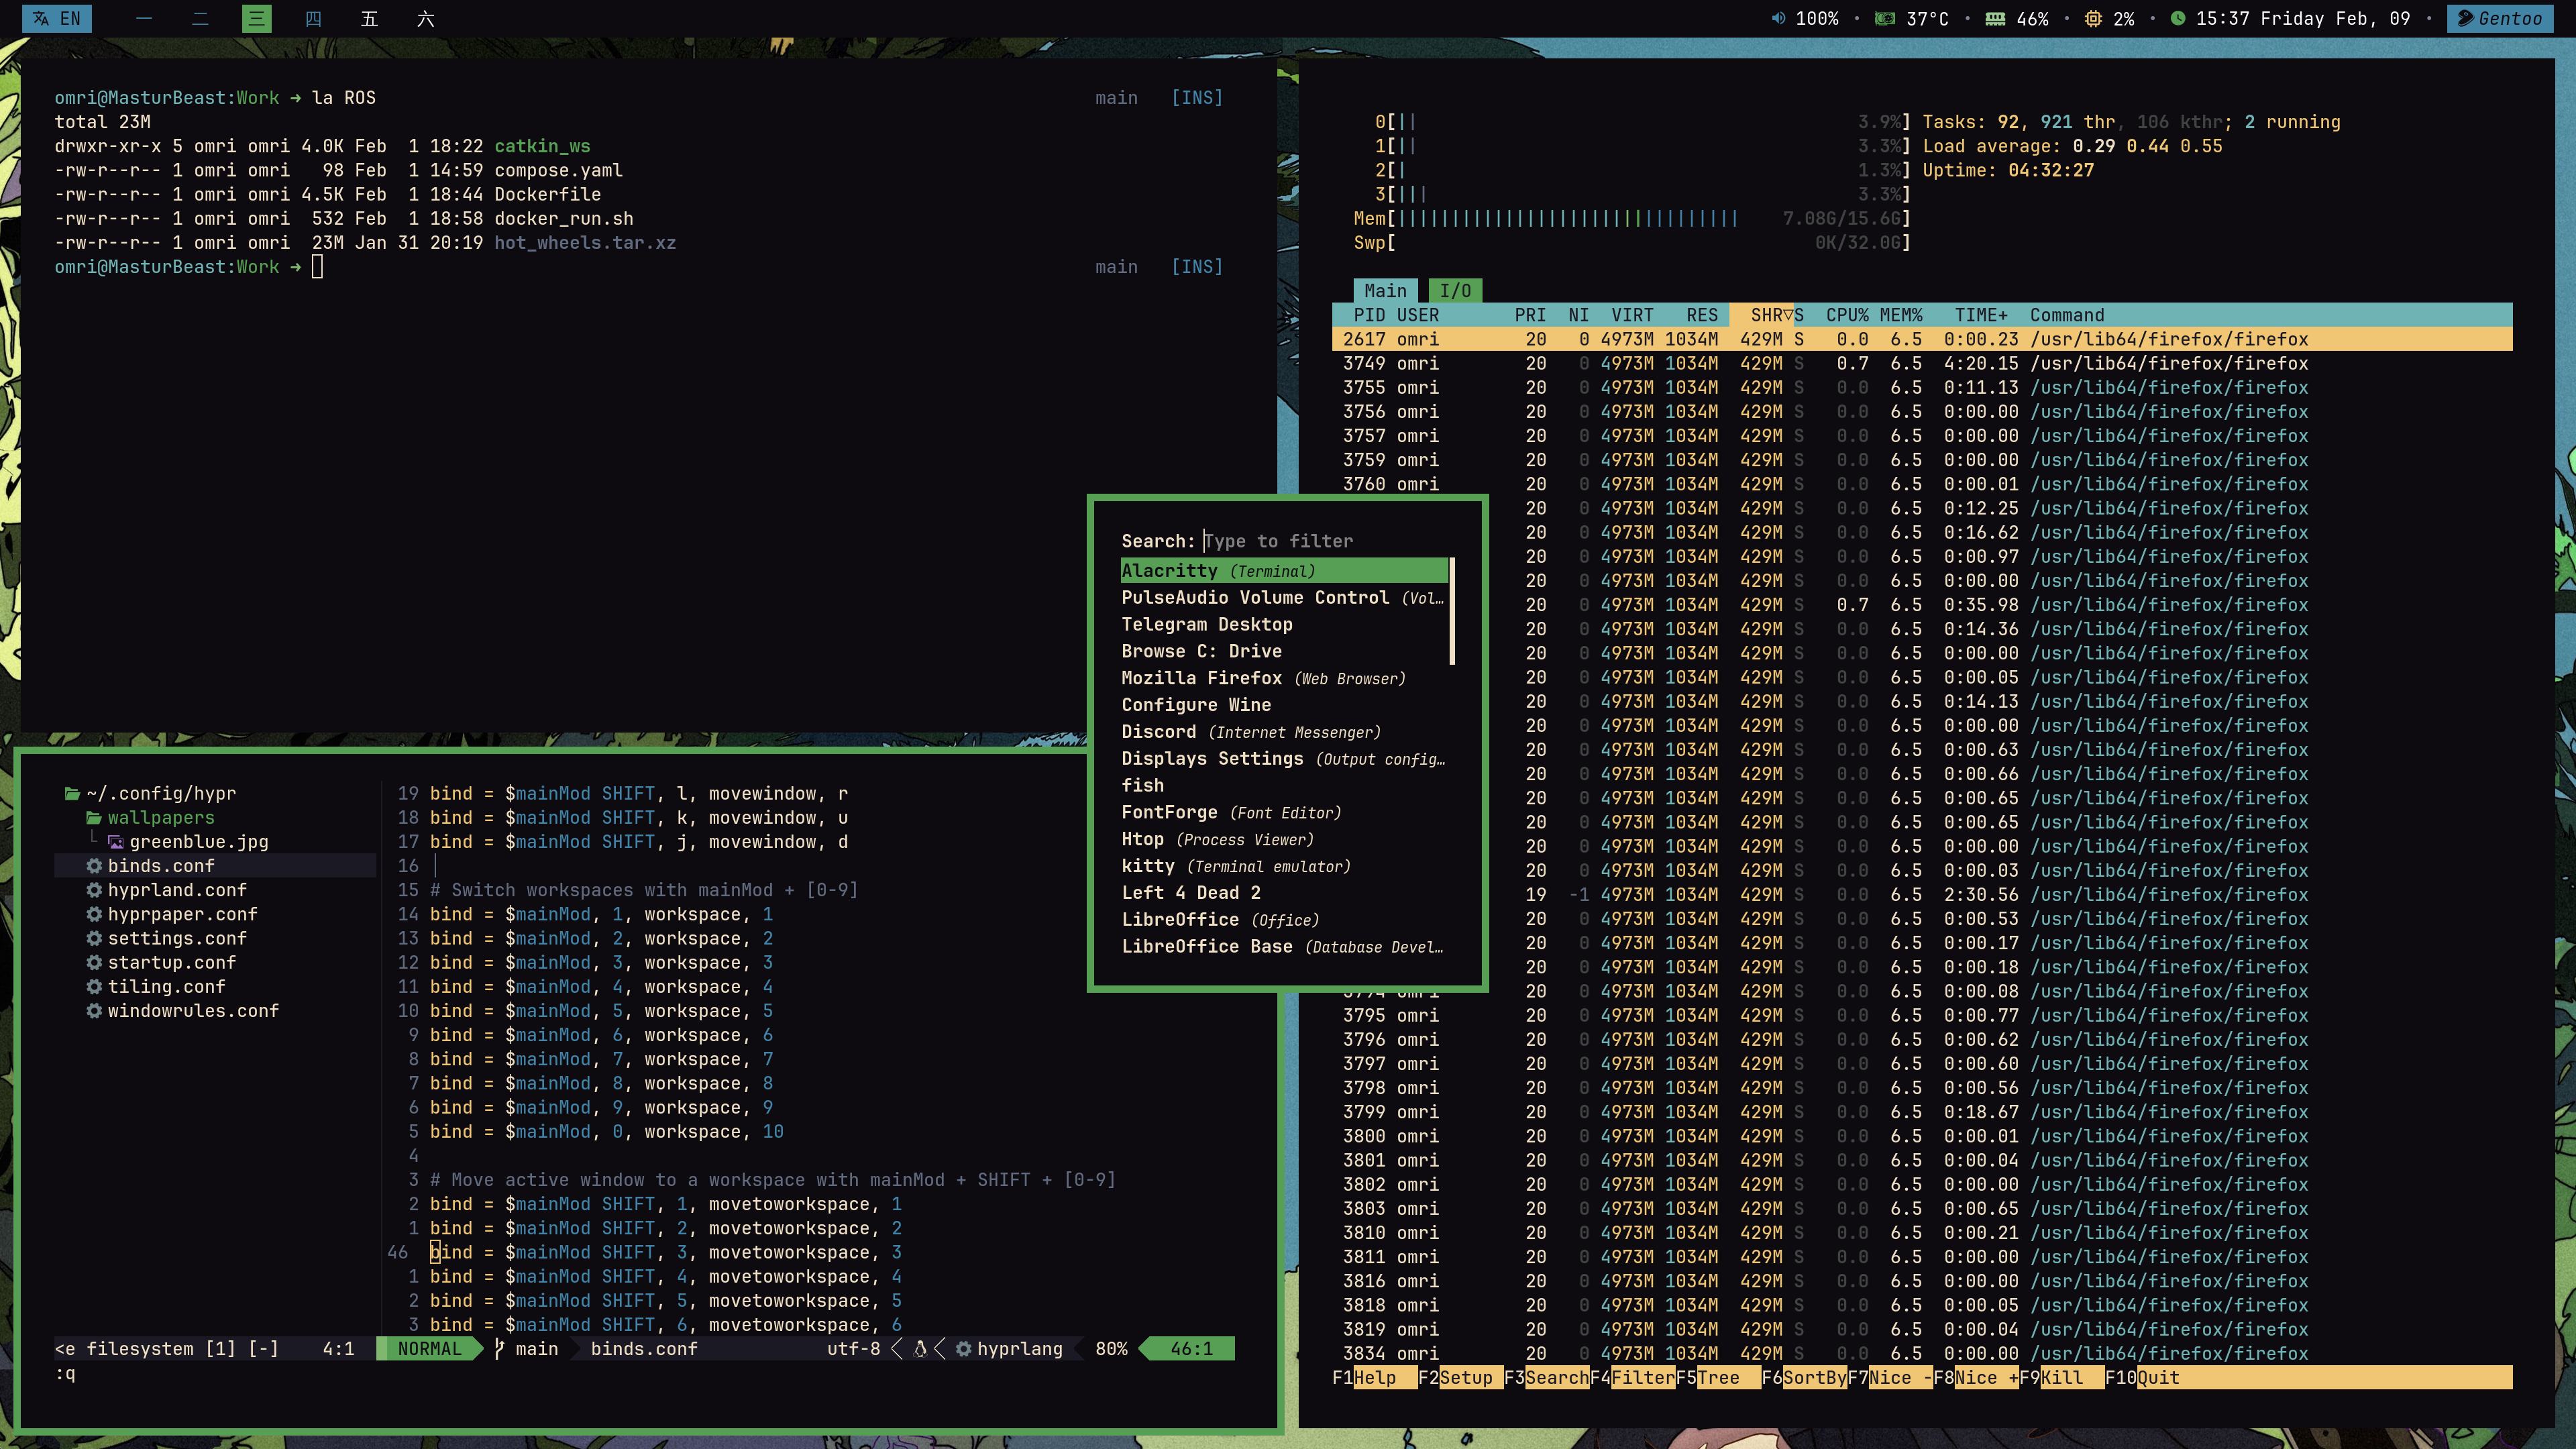Open startup.conf in the file tree
The height and width of the screenshot is (1449, 2576).
[x=161, y=962]
